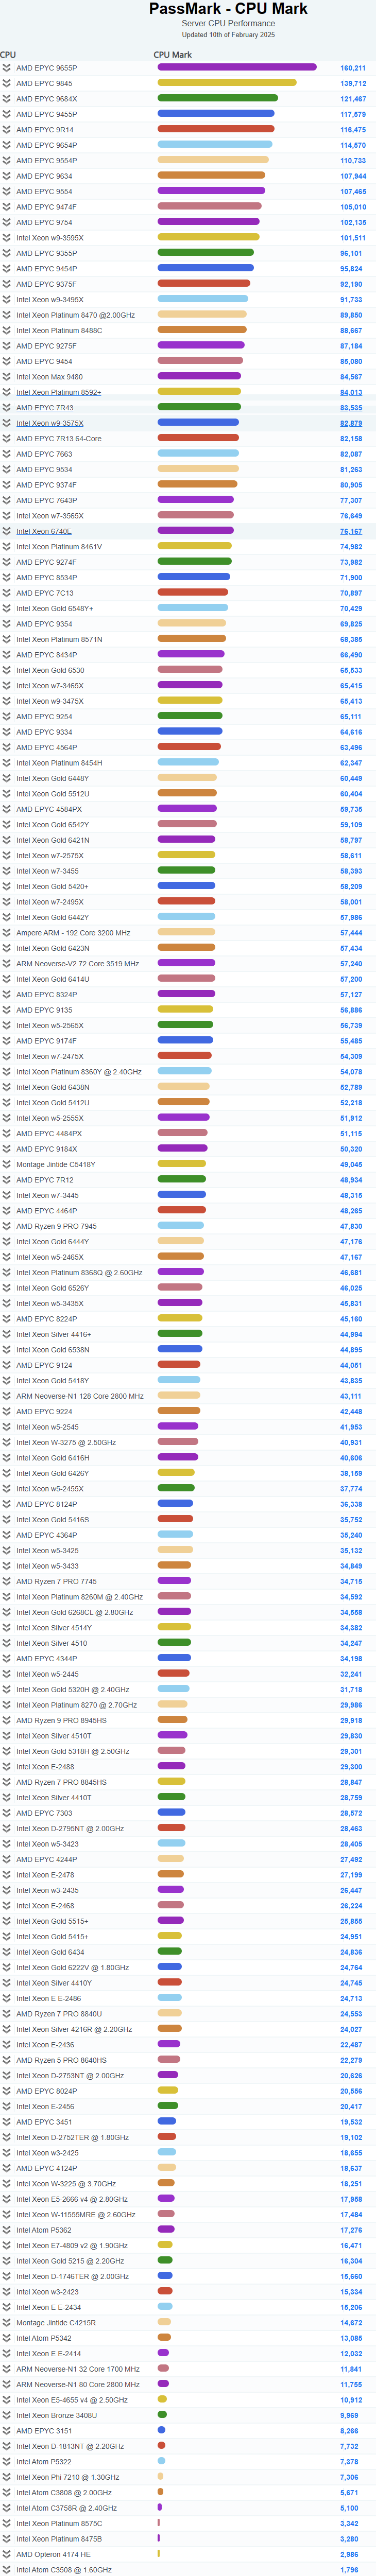Expand the AMD Opteron 4174 HE row
The width and height of the screenshot is (376, 2576).
(6, 2554)
